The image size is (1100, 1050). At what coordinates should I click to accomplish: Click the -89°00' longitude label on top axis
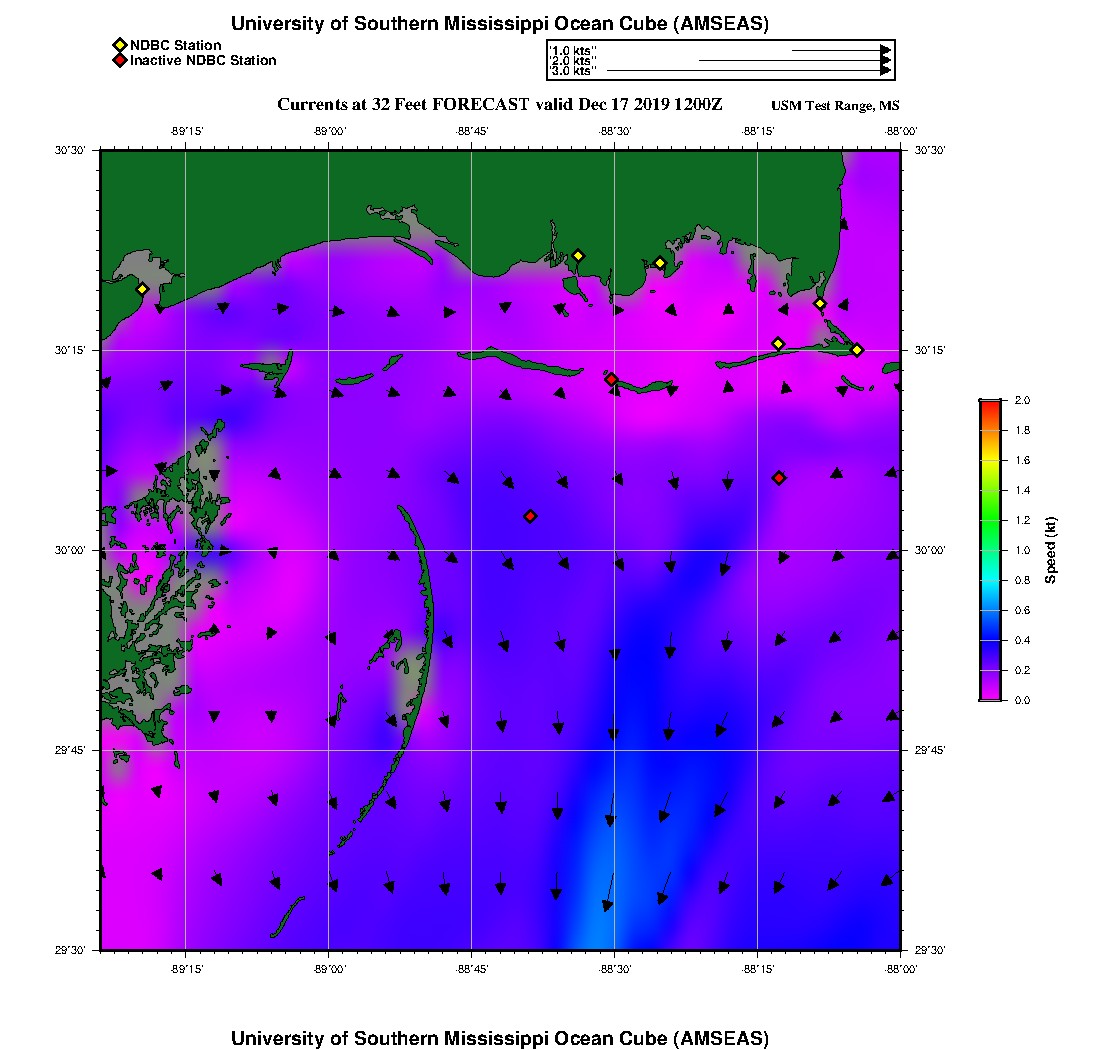point(329,130)
